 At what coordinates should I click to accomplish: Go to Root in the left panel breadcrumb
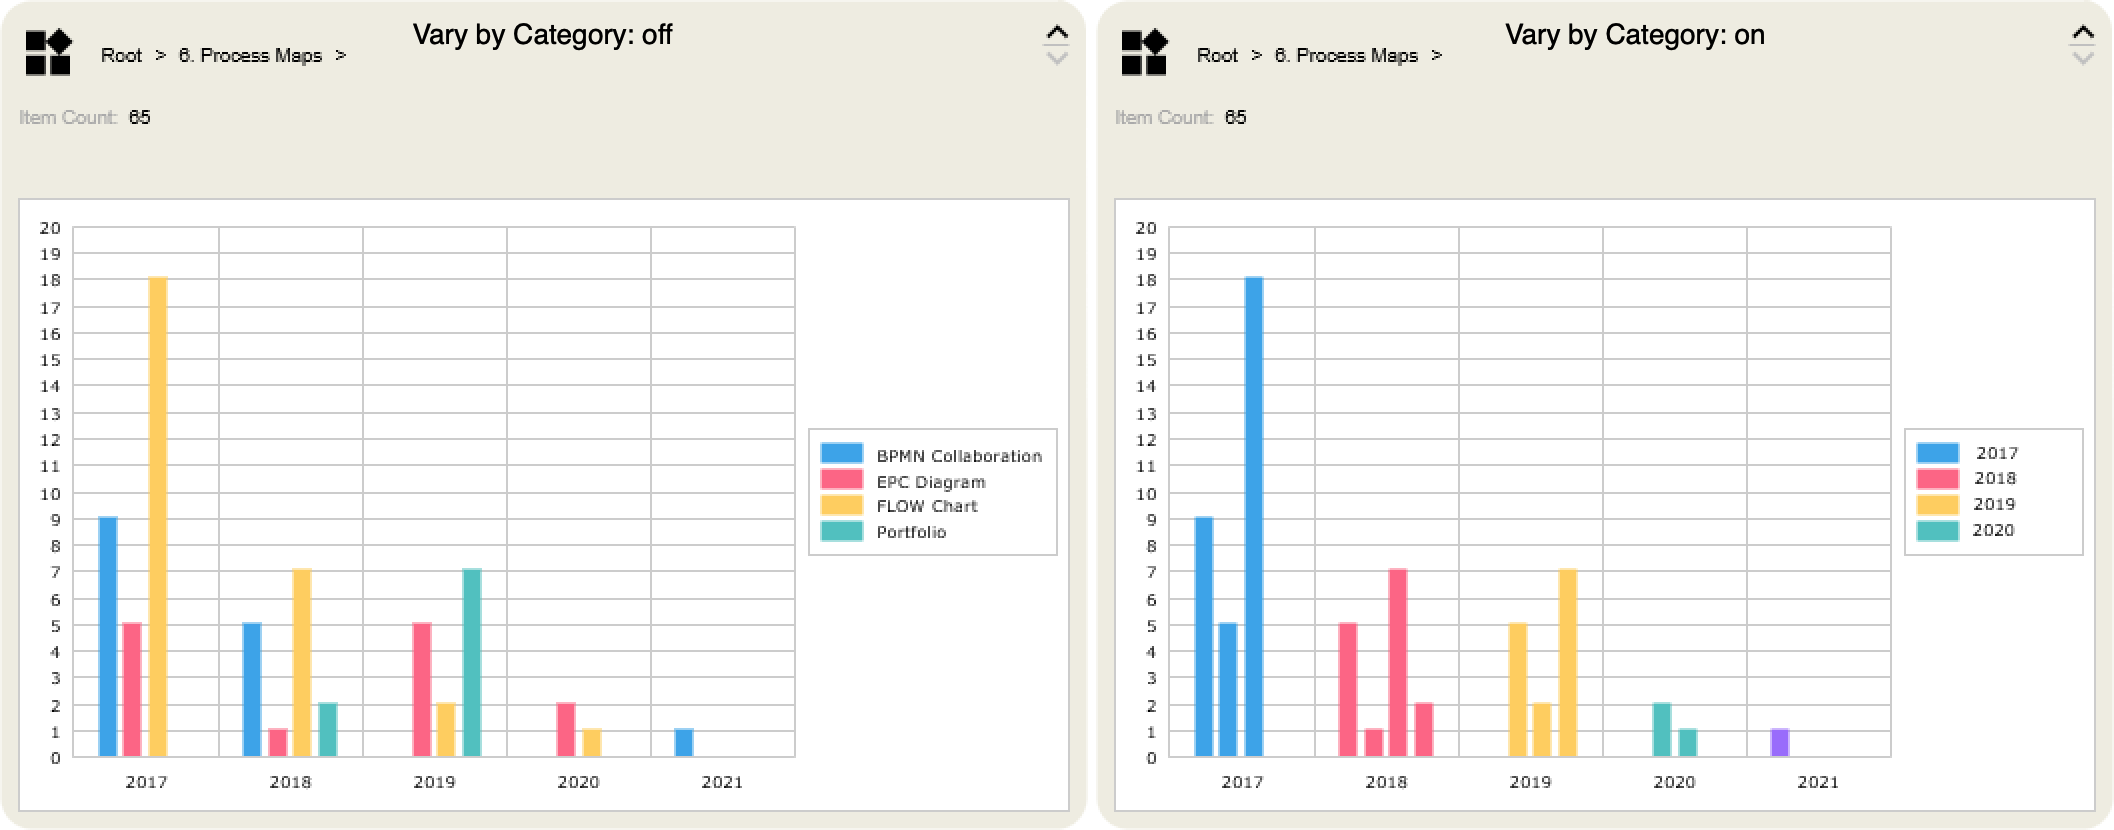(x=121, y=56)
